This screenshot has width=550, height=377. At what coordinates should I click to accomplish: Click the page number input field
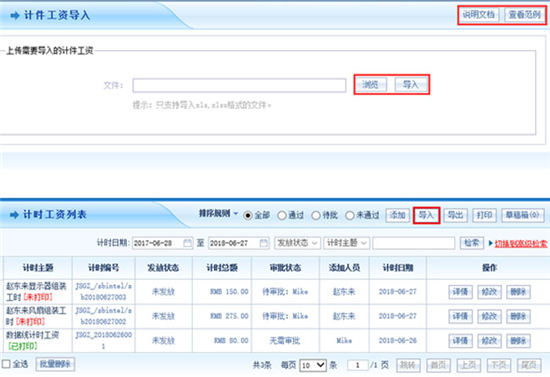pyautogui.click(x=357, y=365)
